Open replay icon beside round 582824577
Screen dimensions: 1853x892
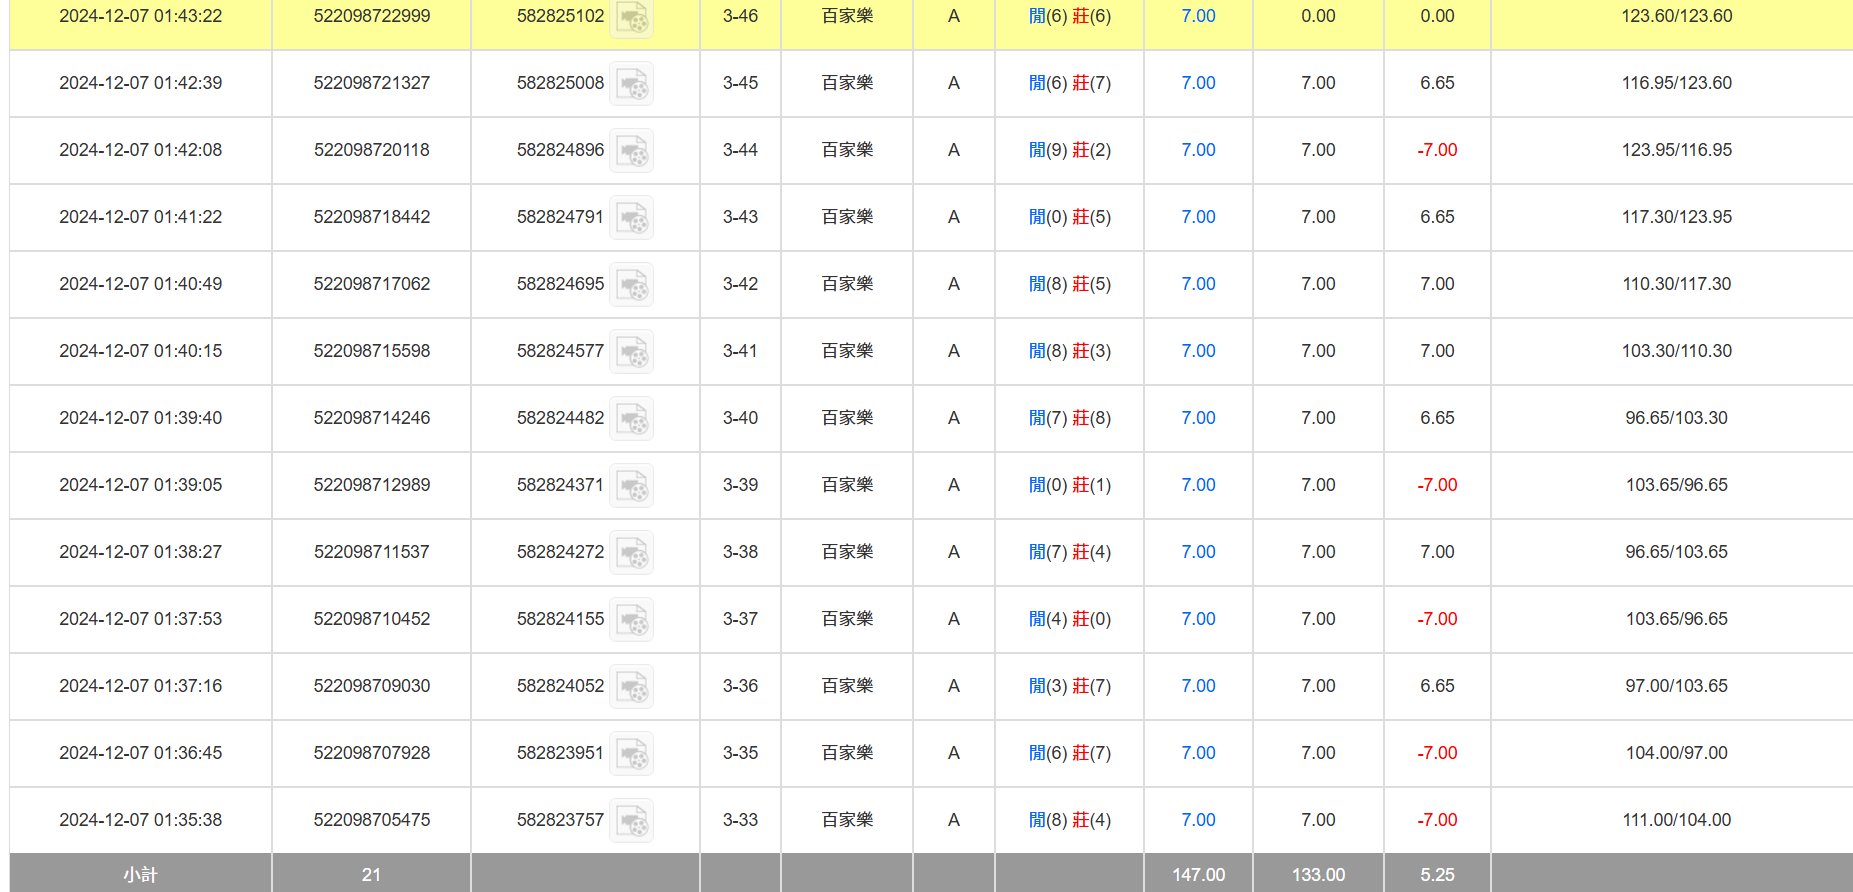[631, 352]
